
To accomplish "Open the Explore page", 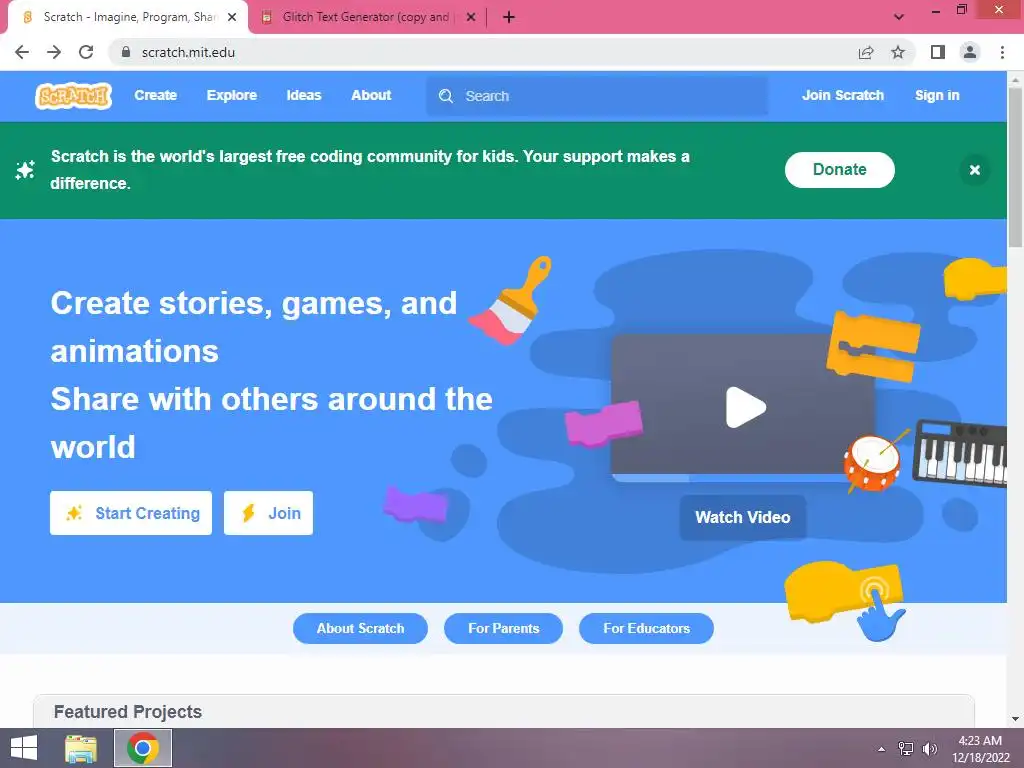I will (232, 95).
